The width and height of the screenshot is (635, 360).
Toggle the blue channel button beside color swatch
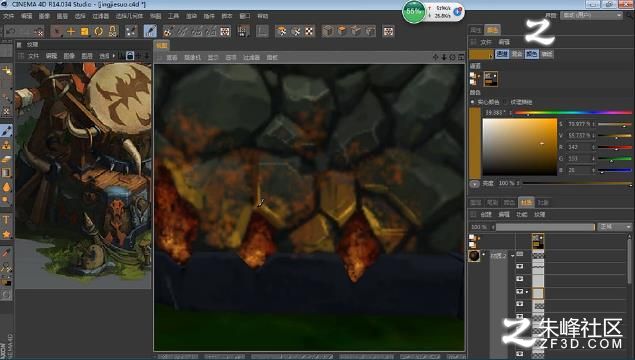[502, 54]
